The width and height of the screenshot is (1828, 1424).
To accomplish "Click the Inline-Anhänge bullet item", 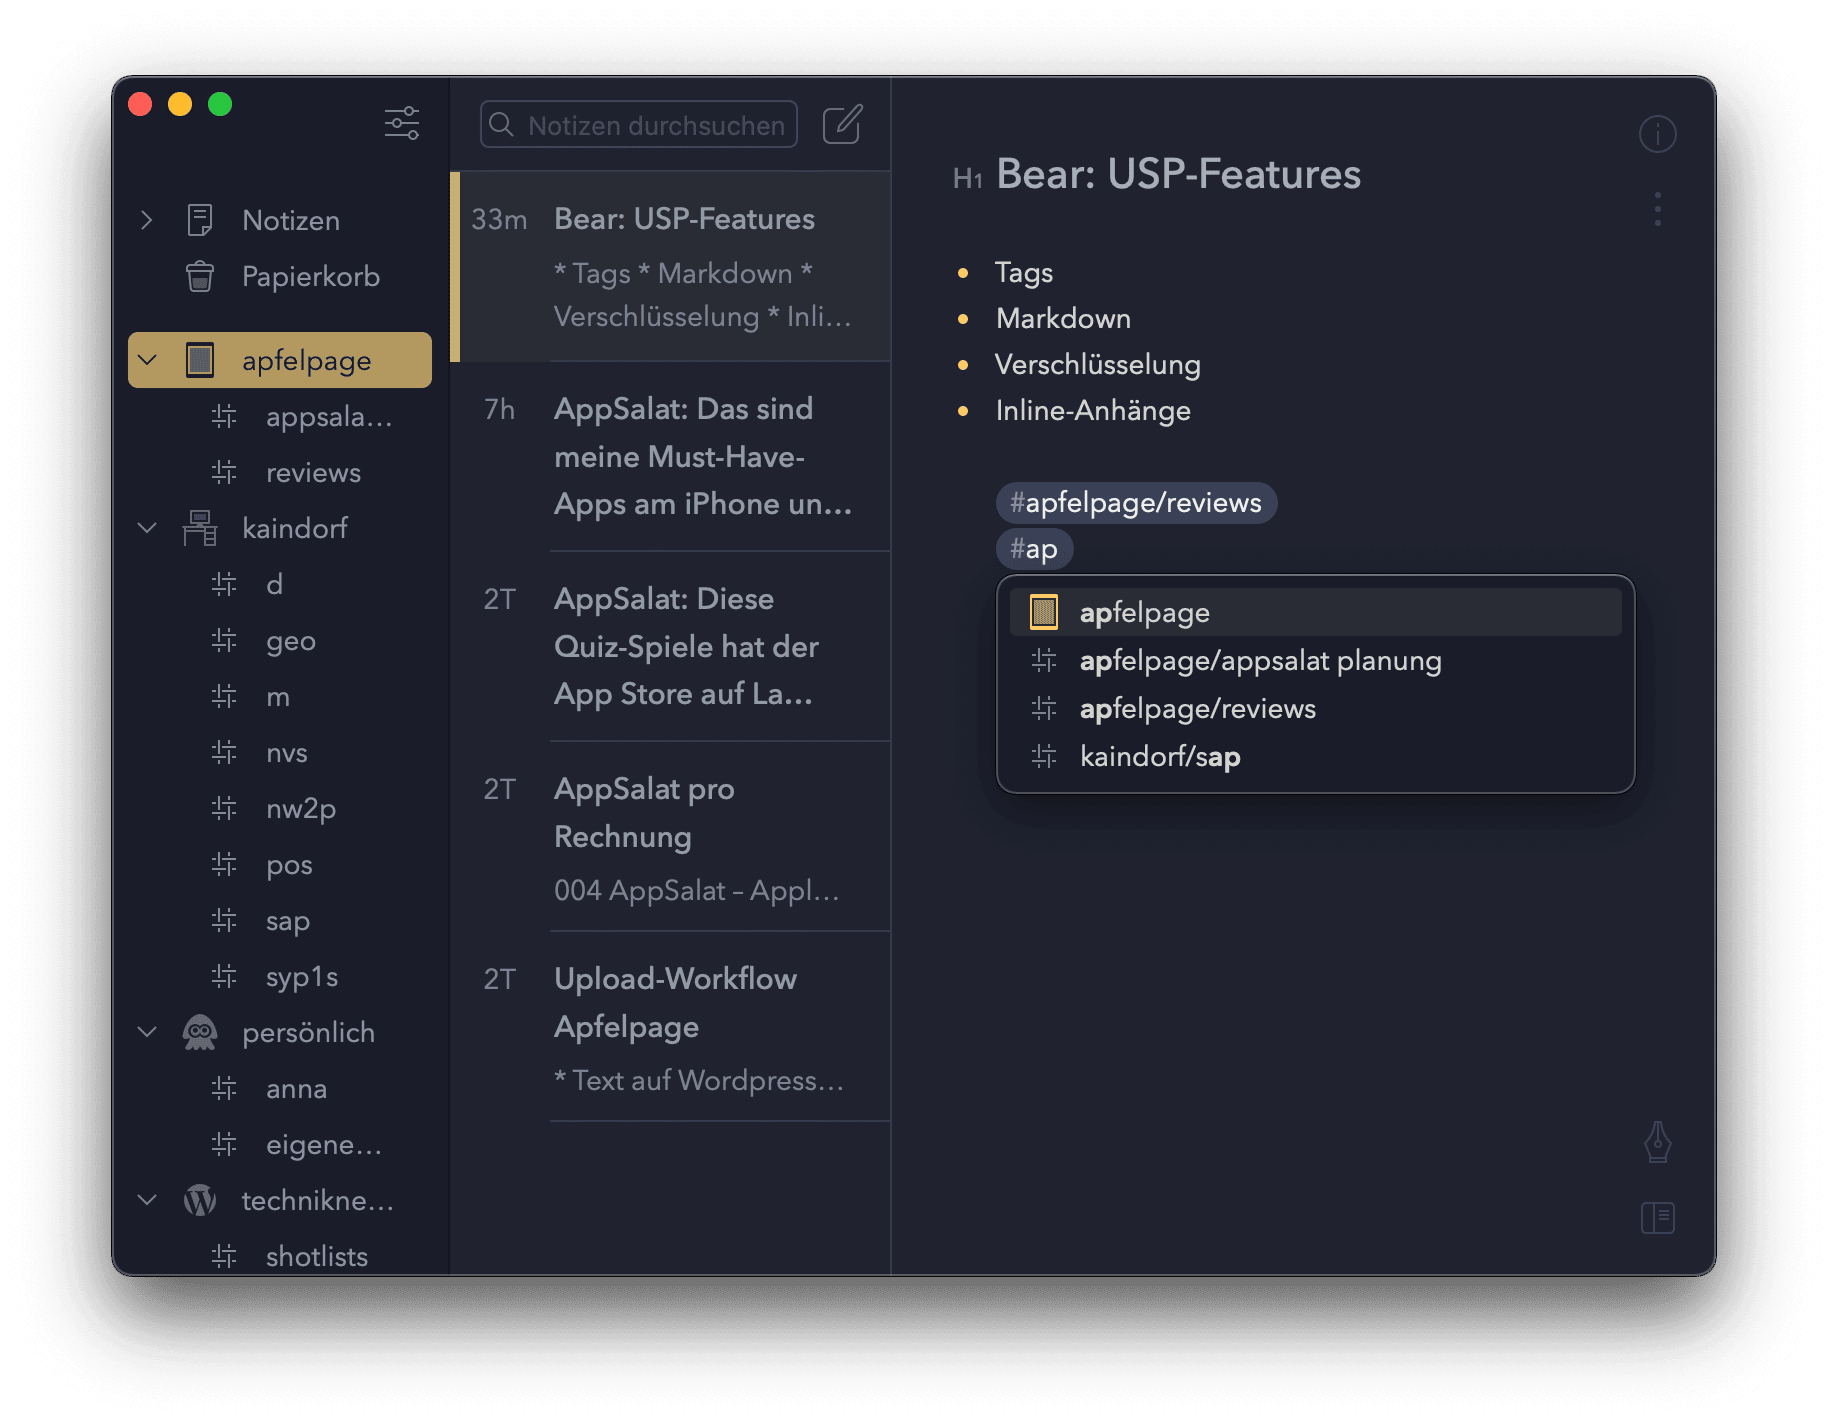I will tap(1093, 410).
